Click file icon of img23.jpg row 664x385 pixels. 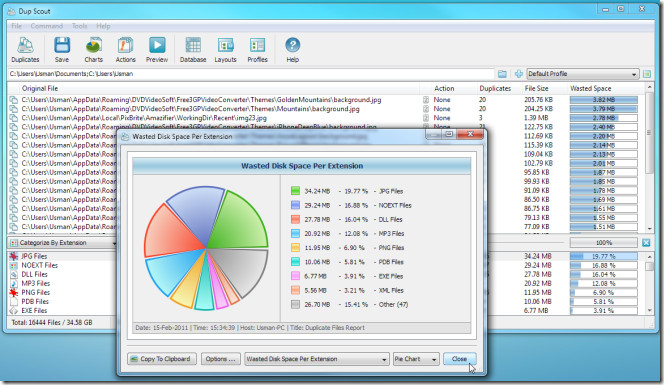14,118
